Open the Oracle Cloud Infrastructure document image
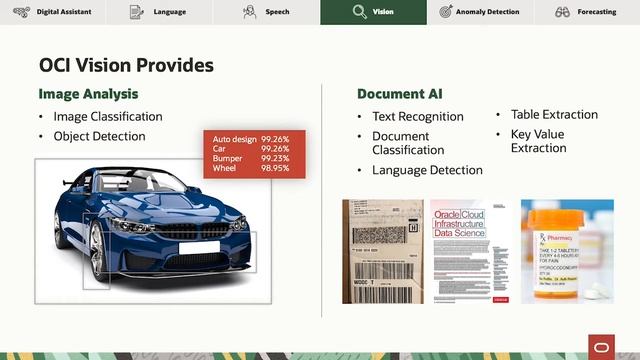 [470, 251]
